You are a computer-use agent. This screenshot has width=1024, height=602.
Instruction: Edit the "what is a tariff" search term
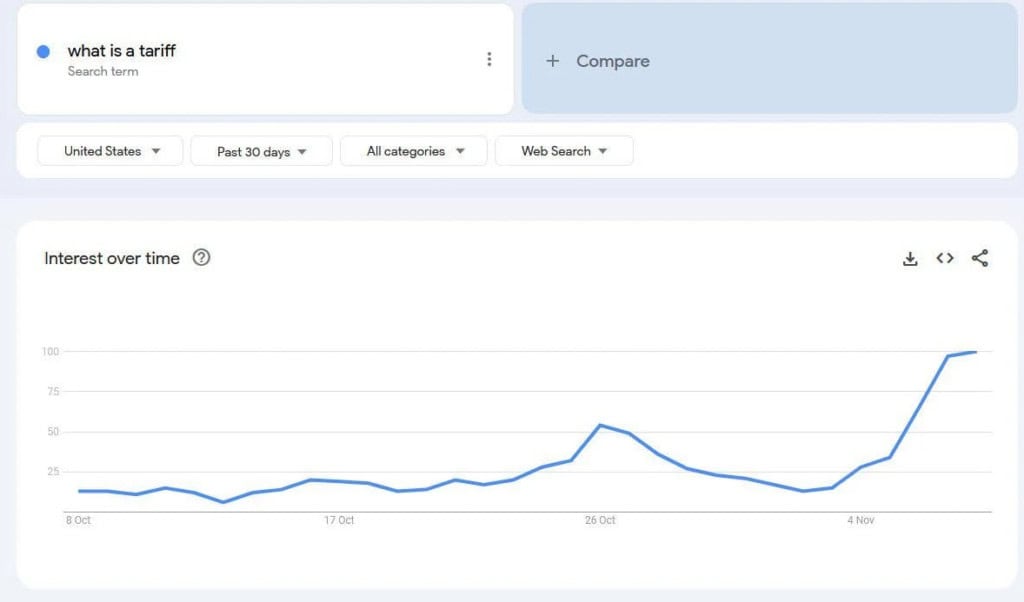(122, 51)
